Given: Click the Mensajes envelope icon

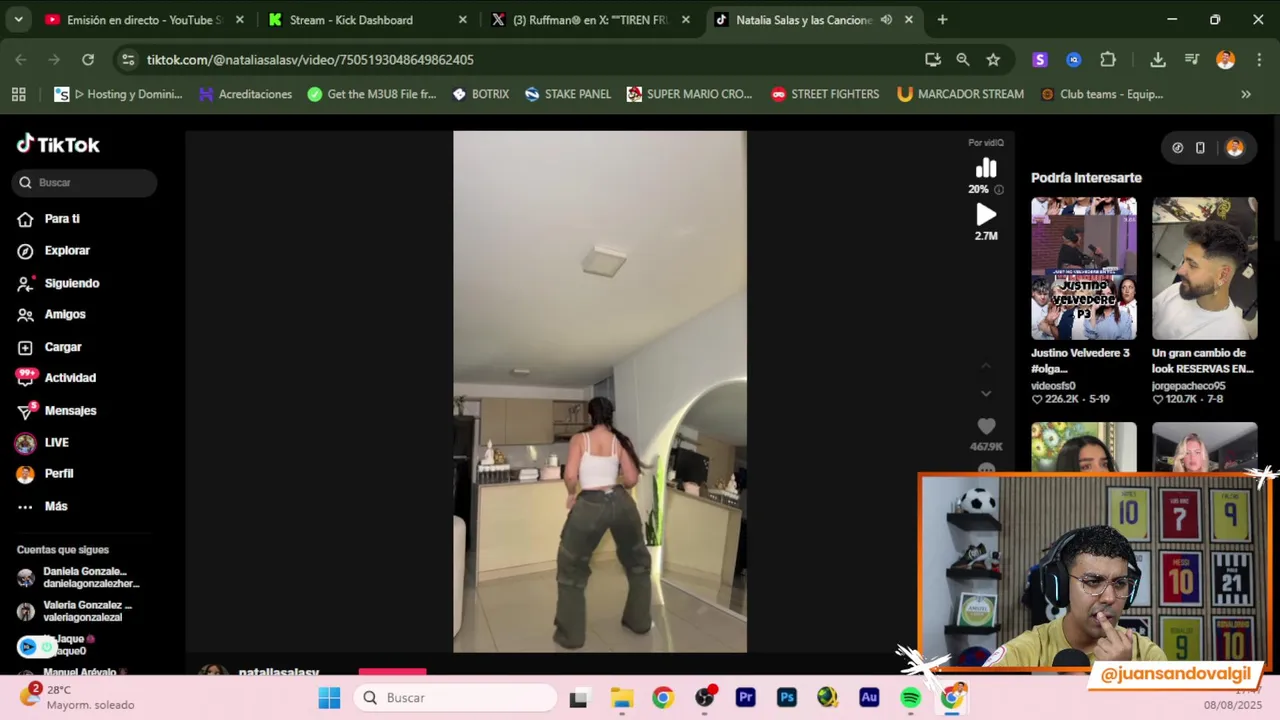Looking at the screenshot, I should click(26, 411).
